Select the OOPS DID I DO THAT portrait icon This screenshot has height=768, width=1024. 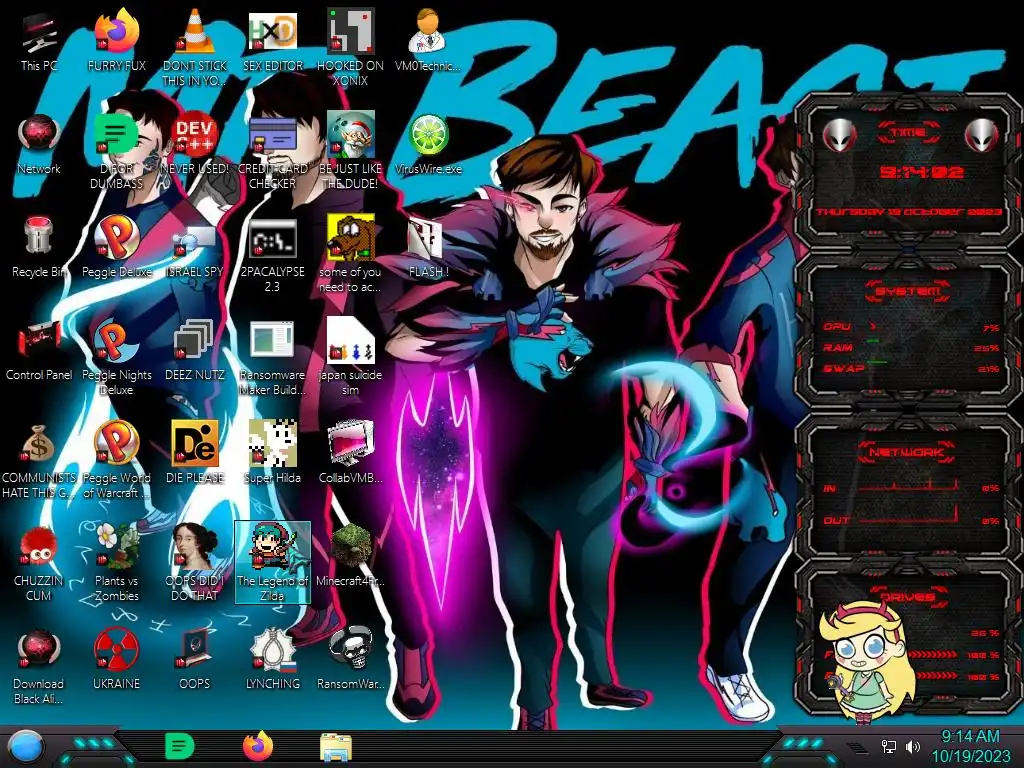click(x=195, y=563)
